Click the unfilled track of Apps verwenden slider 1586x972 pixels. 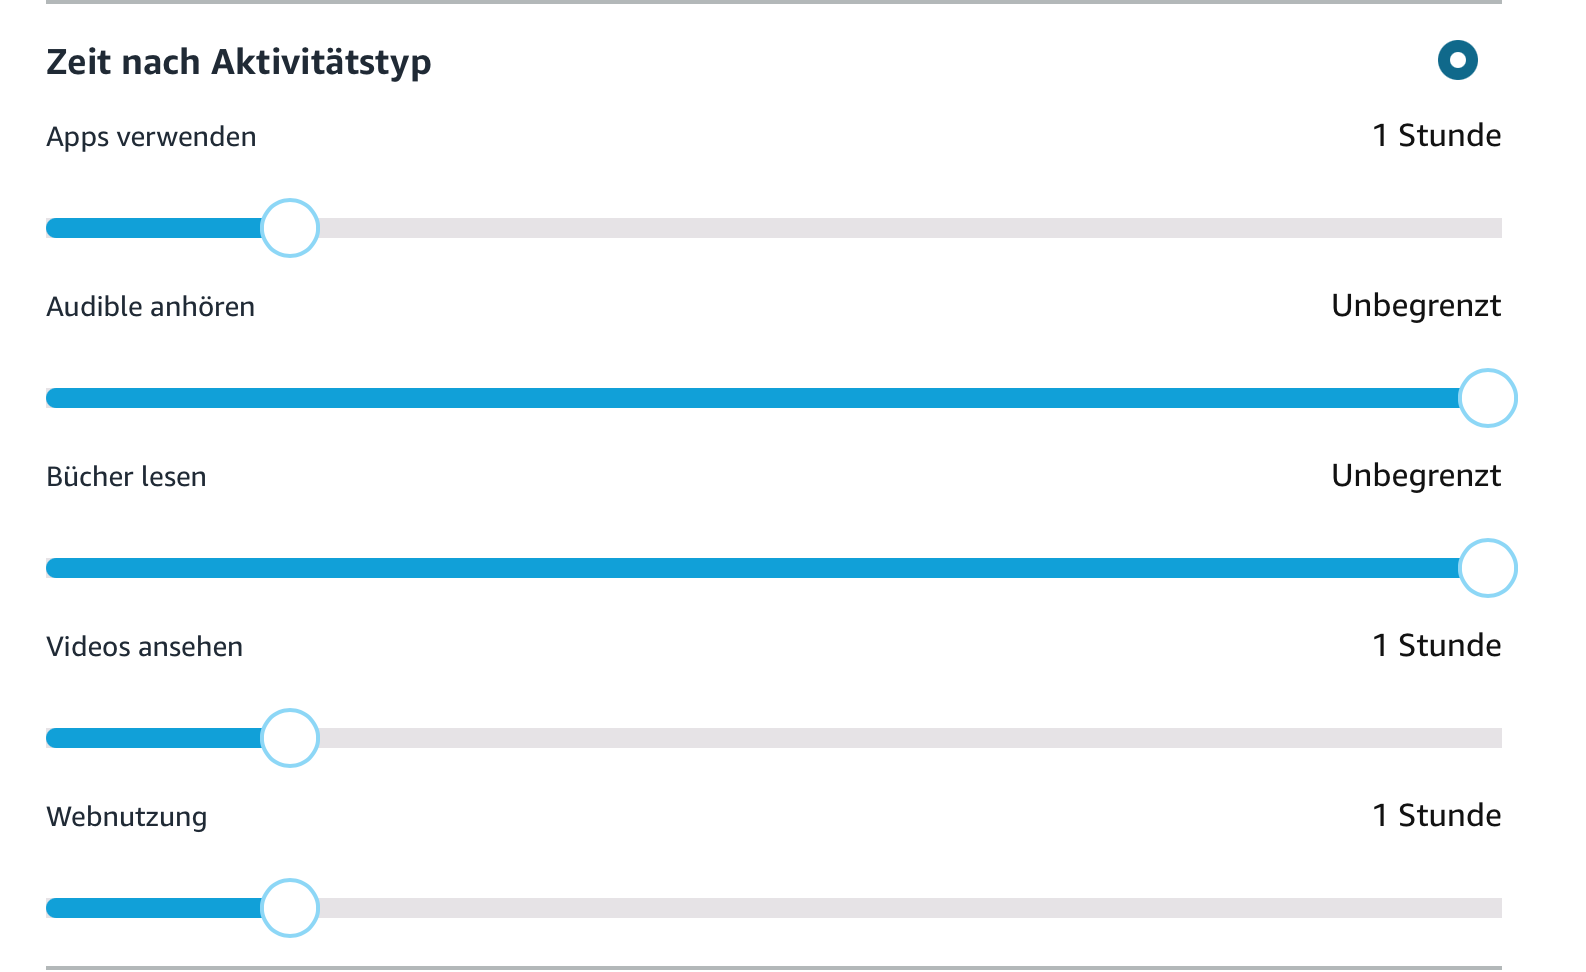[x=900, y=228]
